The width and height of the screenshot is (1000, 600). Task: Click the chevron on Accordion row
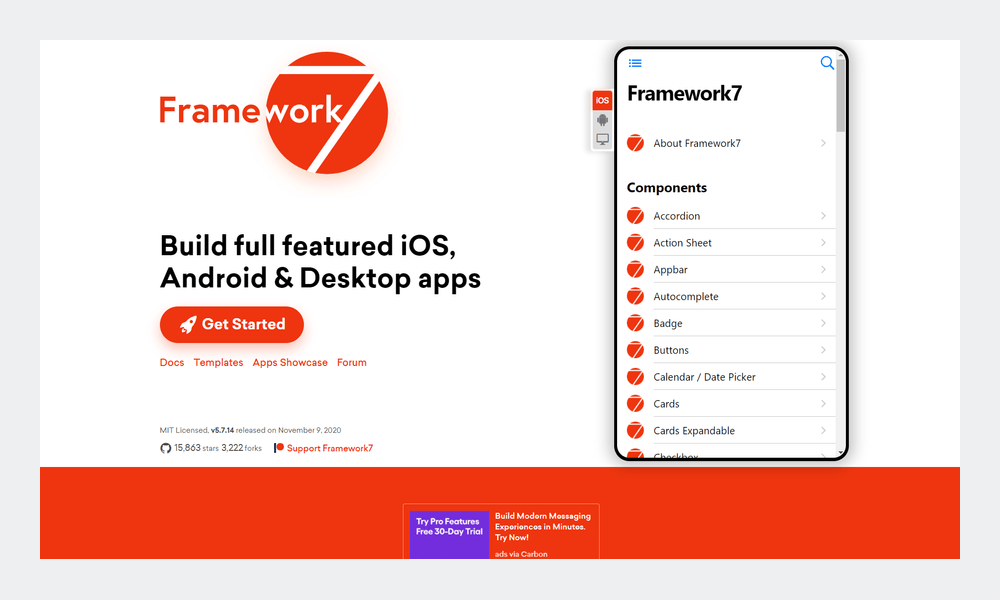coord(823,216)
